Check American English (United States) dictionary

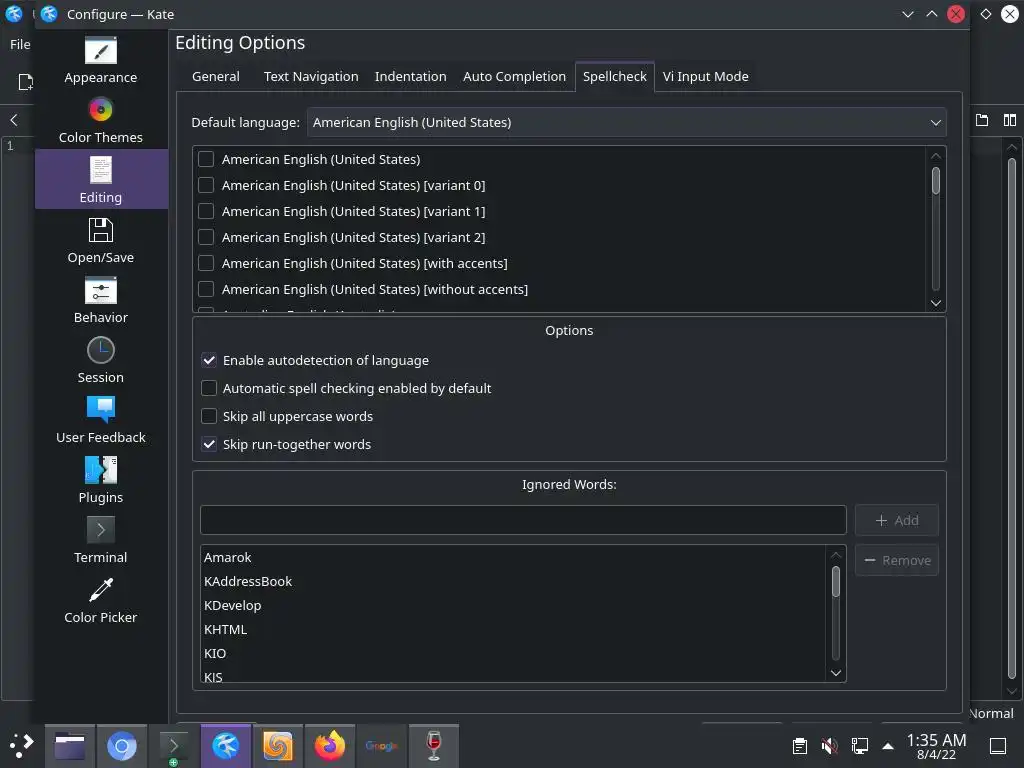pyautogui.click(x=206, y=159)
